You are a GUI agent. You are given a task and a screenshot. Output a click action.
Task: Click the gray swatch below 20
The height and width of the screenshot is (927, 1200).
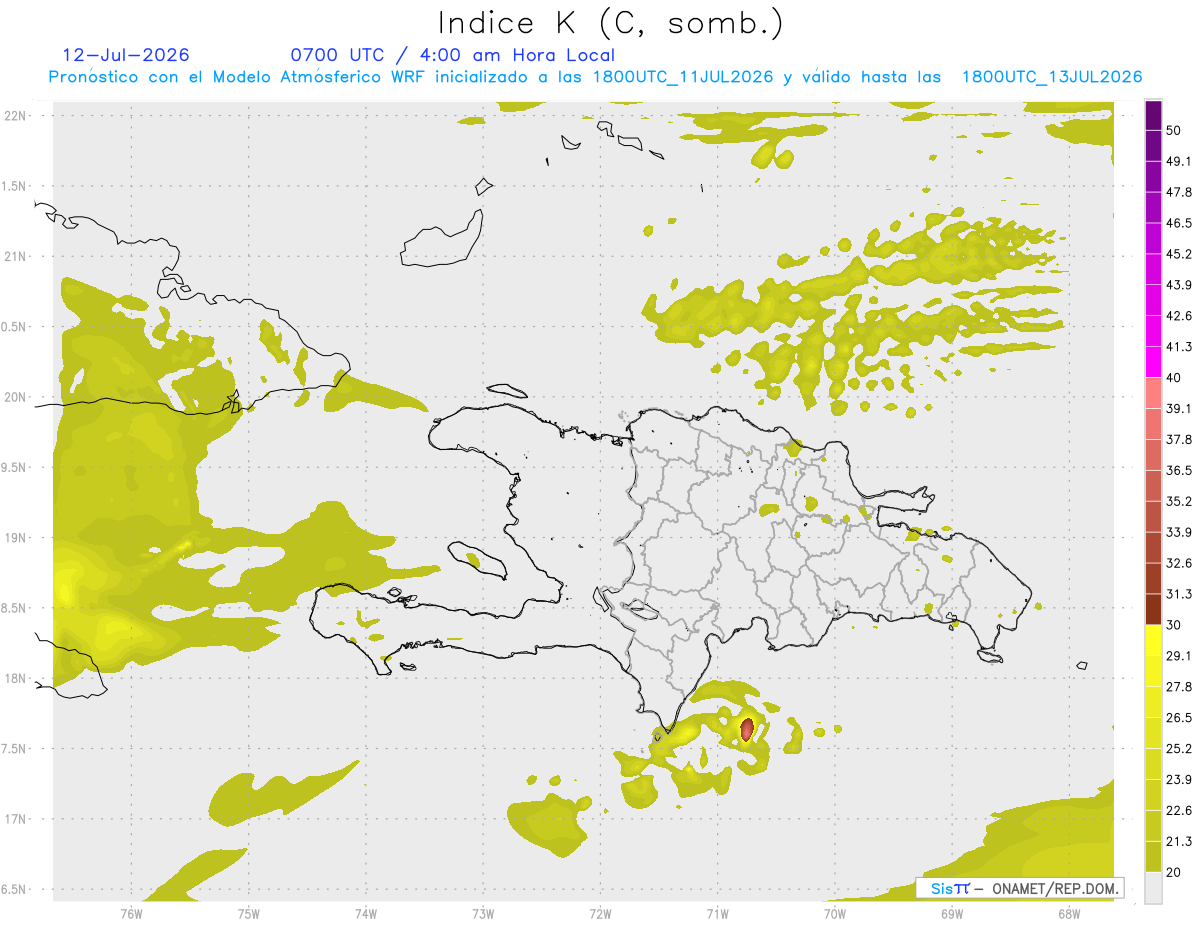click(x=1154, y=887)
